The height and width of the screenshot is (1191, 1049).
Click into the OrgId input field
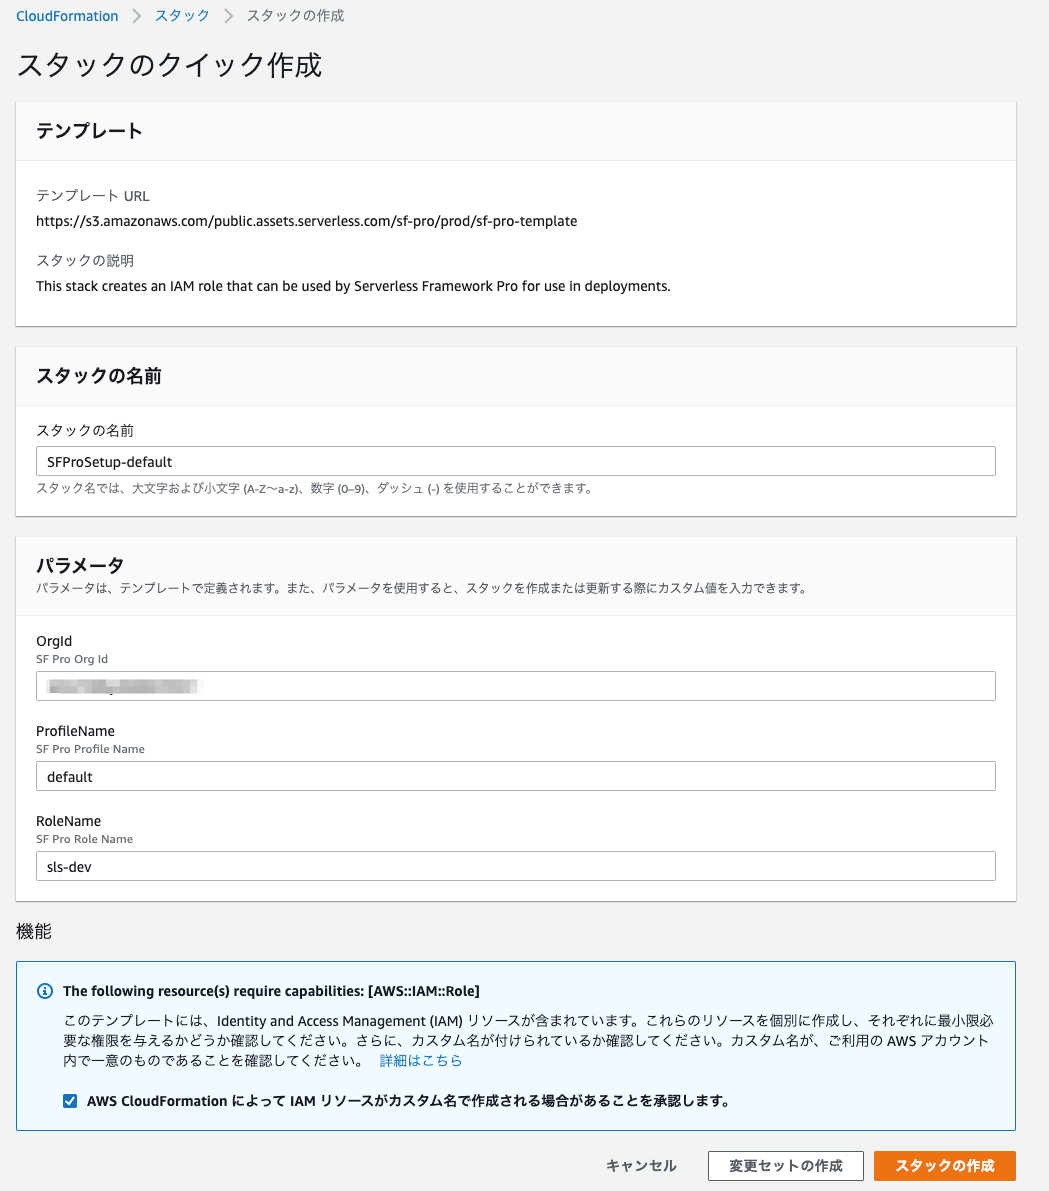click(x=516, y=686)
